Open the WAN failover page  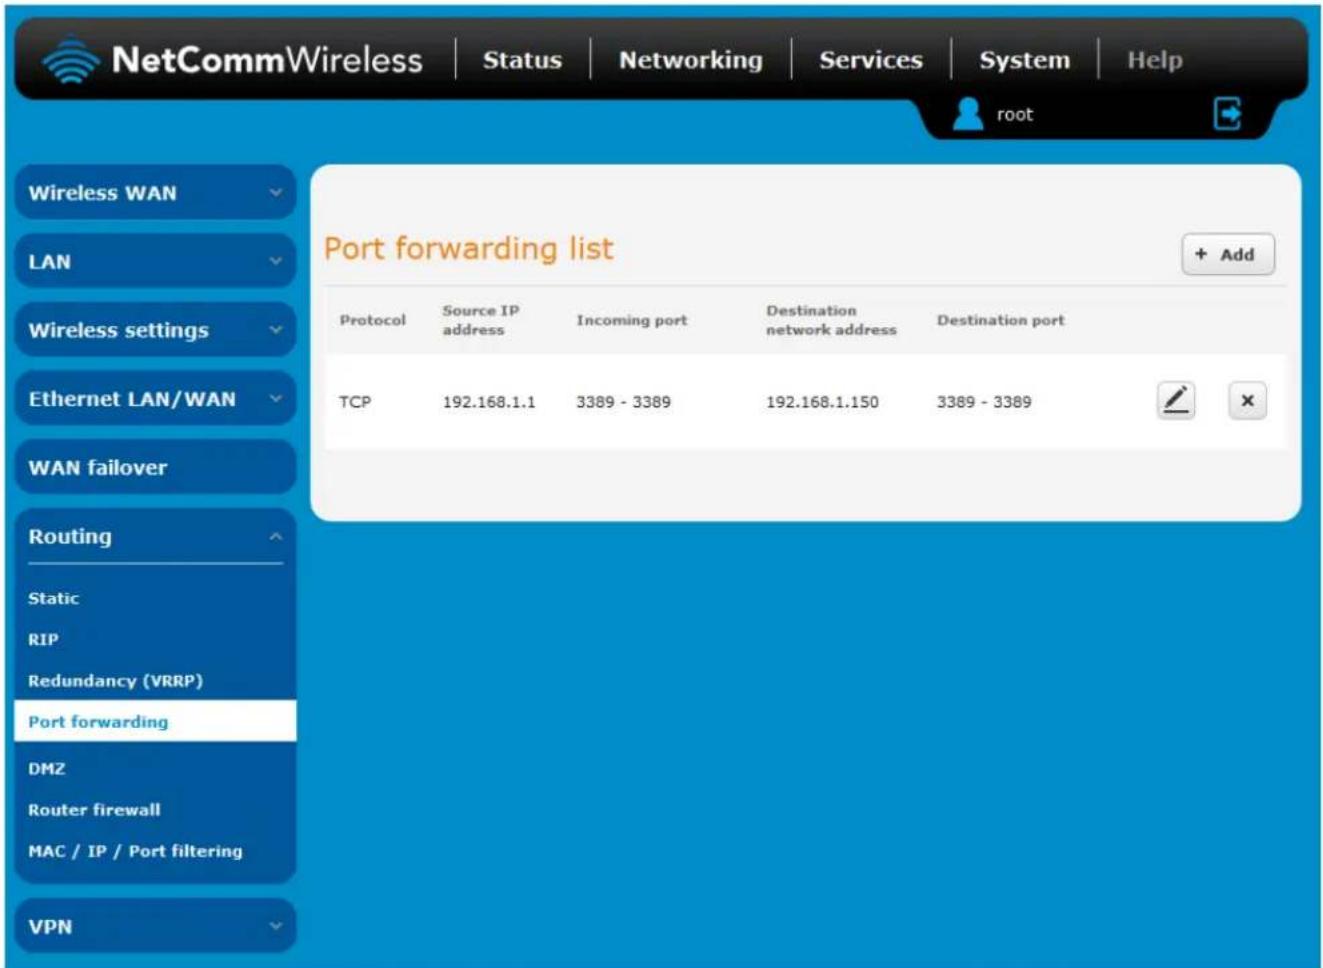coord(155,467)
